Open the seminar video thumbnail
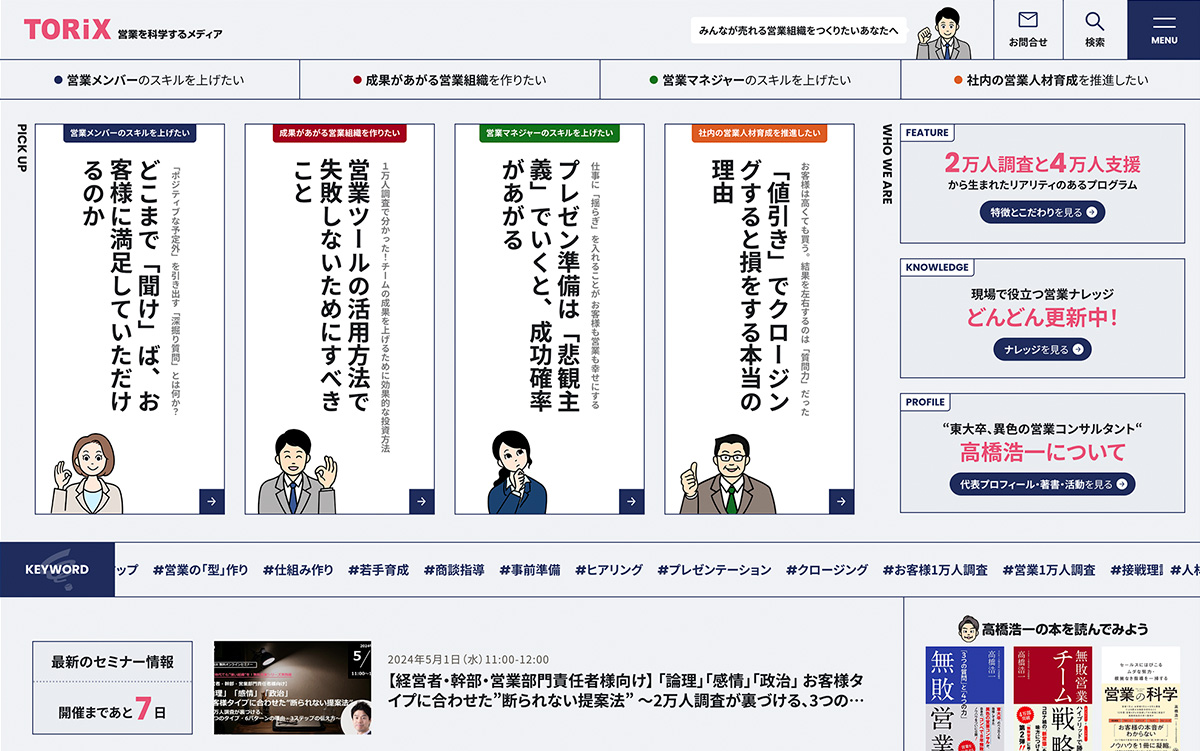Viewport: 1200px width, 751px height. click(x=292, y=688)
